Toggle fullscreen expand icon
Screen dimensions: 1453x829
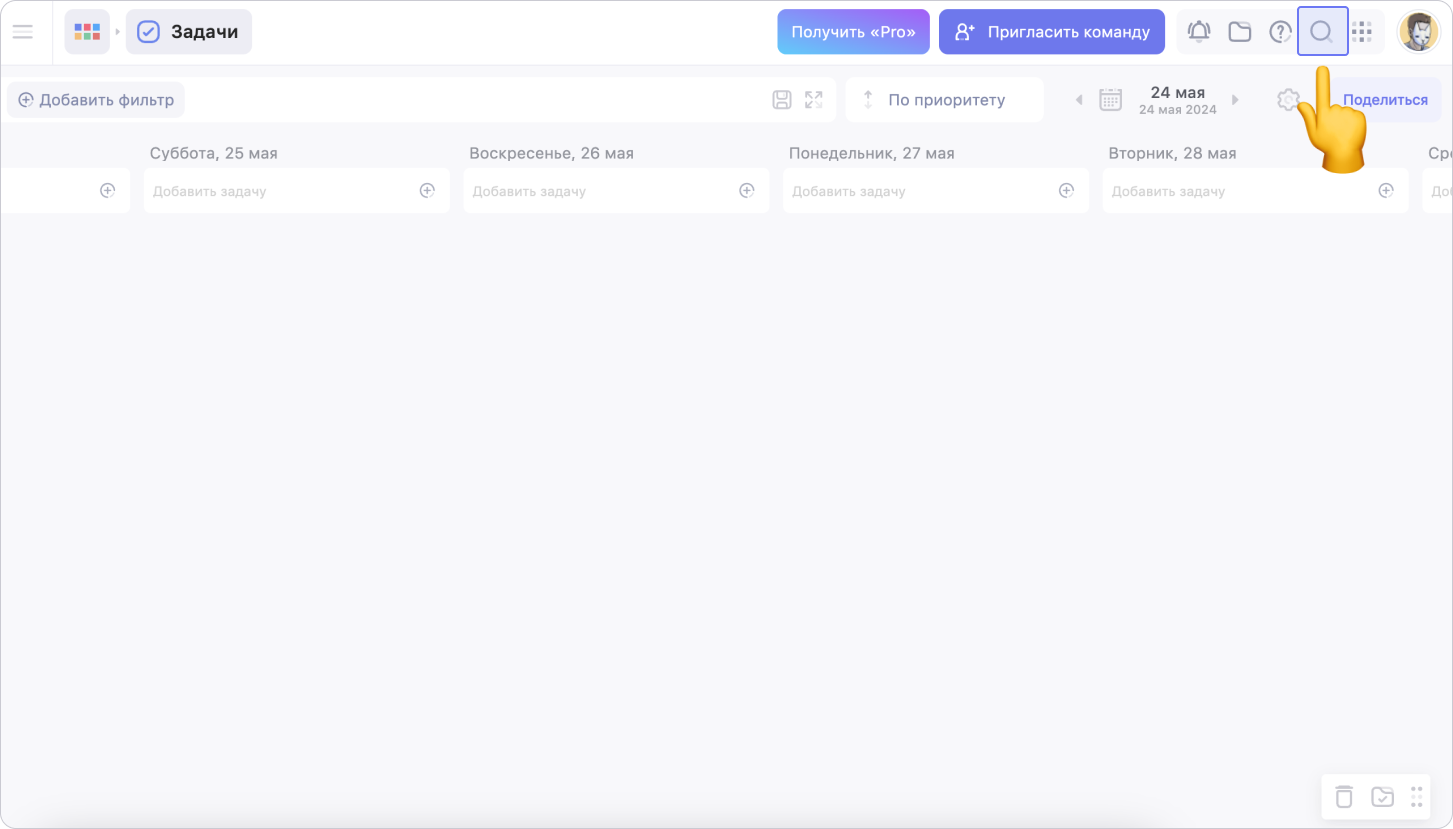click(814, 100)
